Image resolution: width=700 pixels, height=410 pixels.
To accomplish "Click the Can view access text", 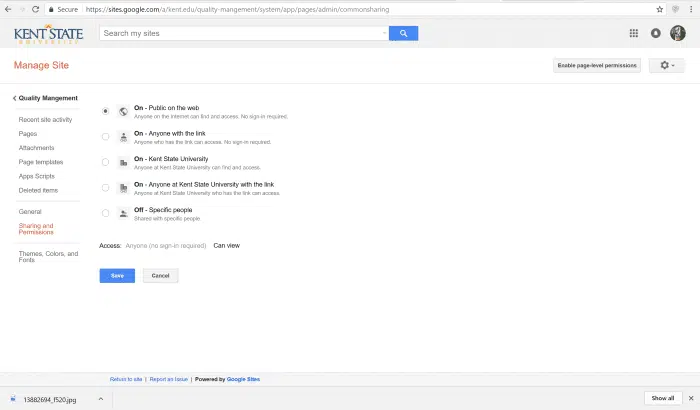I will coord(226,246).
